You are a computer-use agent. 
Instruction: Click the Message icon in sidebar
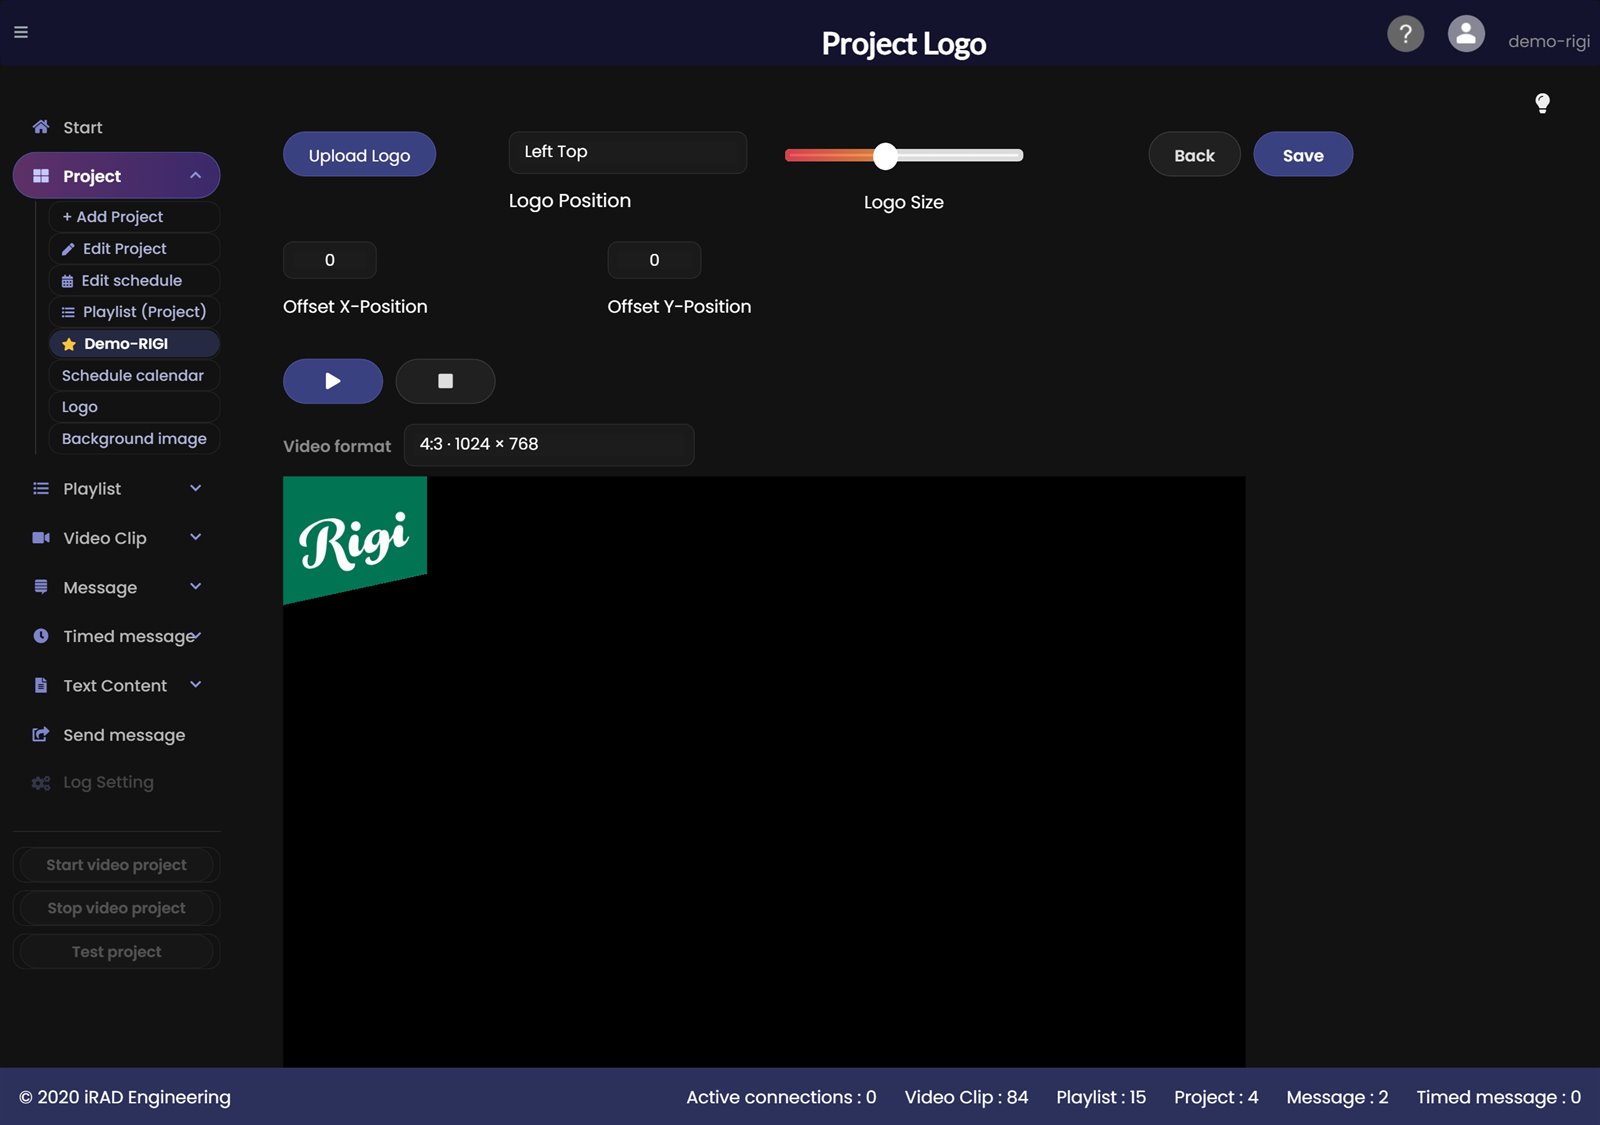pos(41,587)
